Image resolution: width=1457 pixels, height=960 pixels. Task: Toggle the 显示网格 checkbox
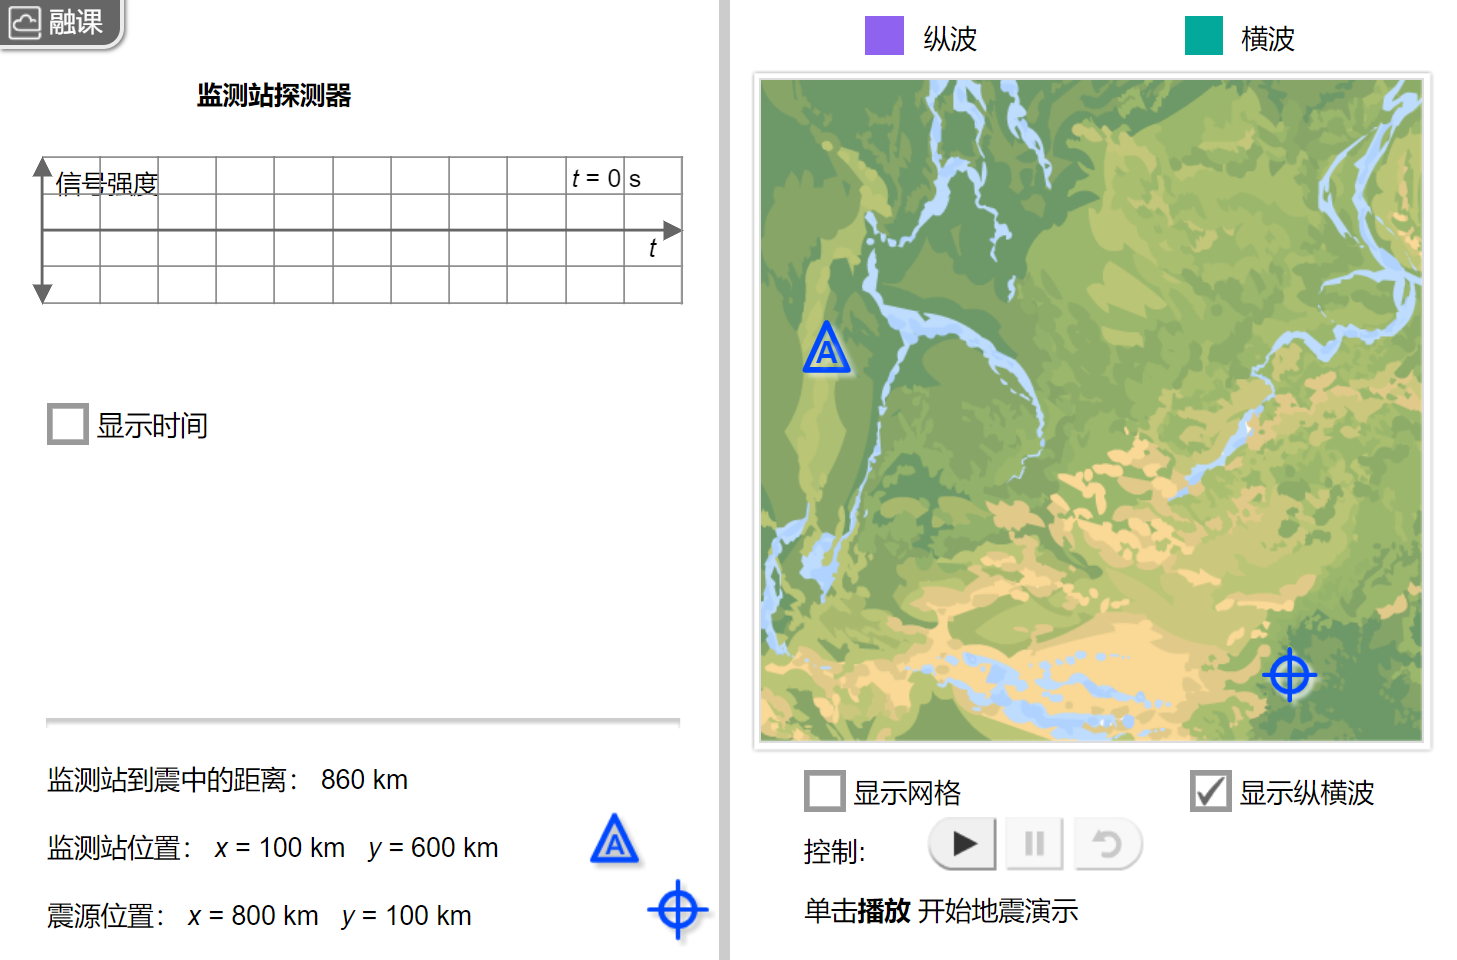click(x=825, y=791)
